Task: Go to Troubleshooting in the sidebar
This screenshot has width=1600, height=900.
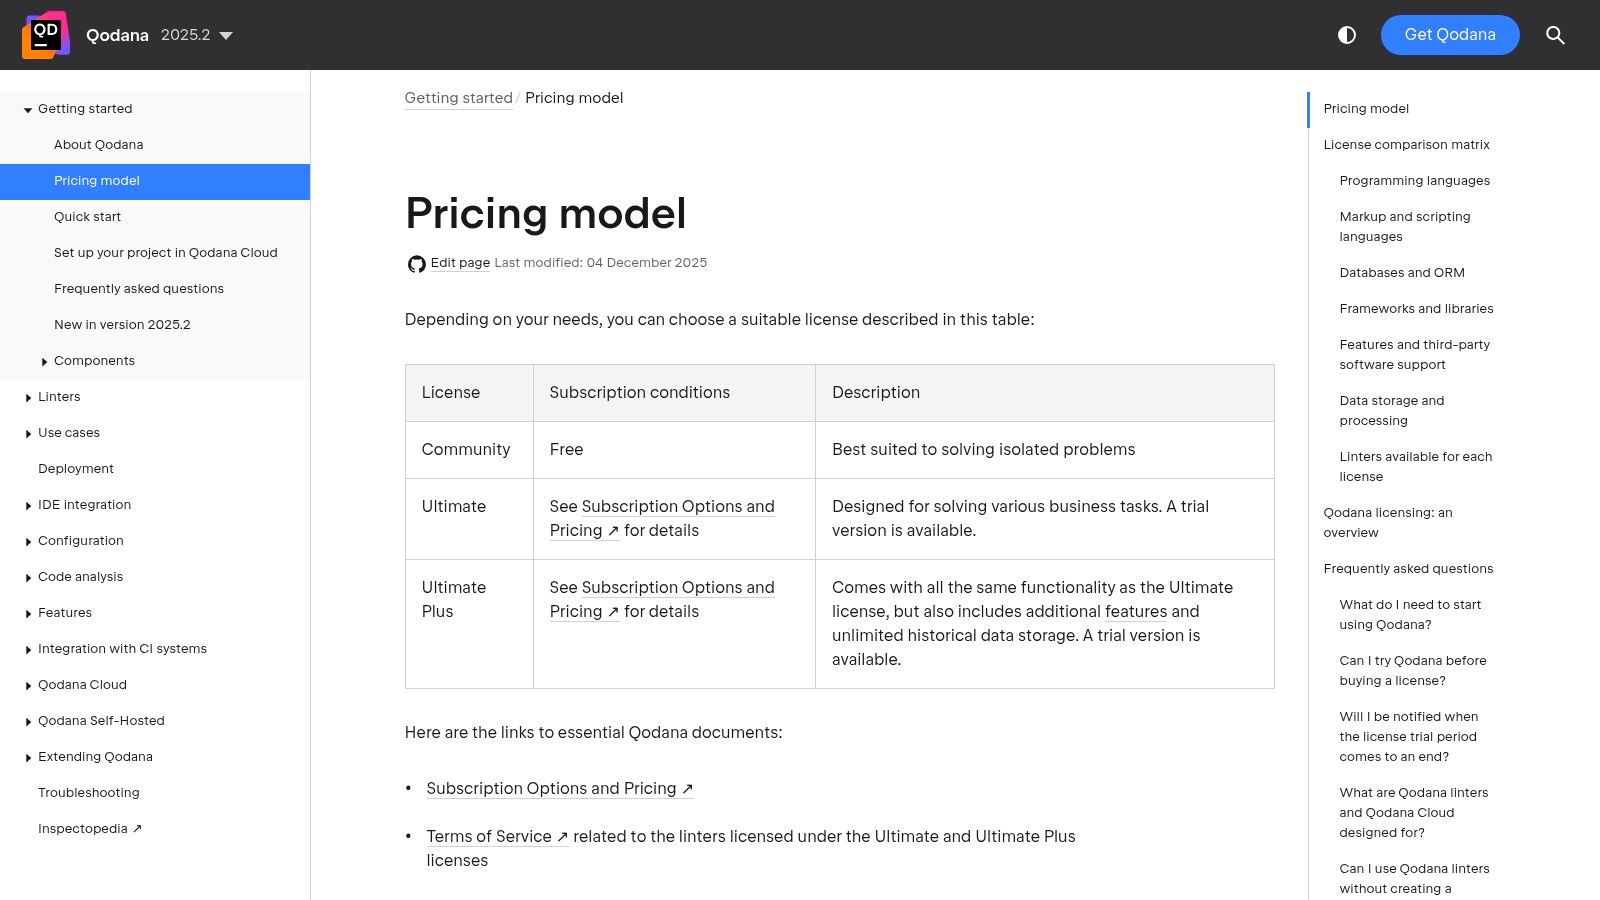Action: tap(89, 793)
